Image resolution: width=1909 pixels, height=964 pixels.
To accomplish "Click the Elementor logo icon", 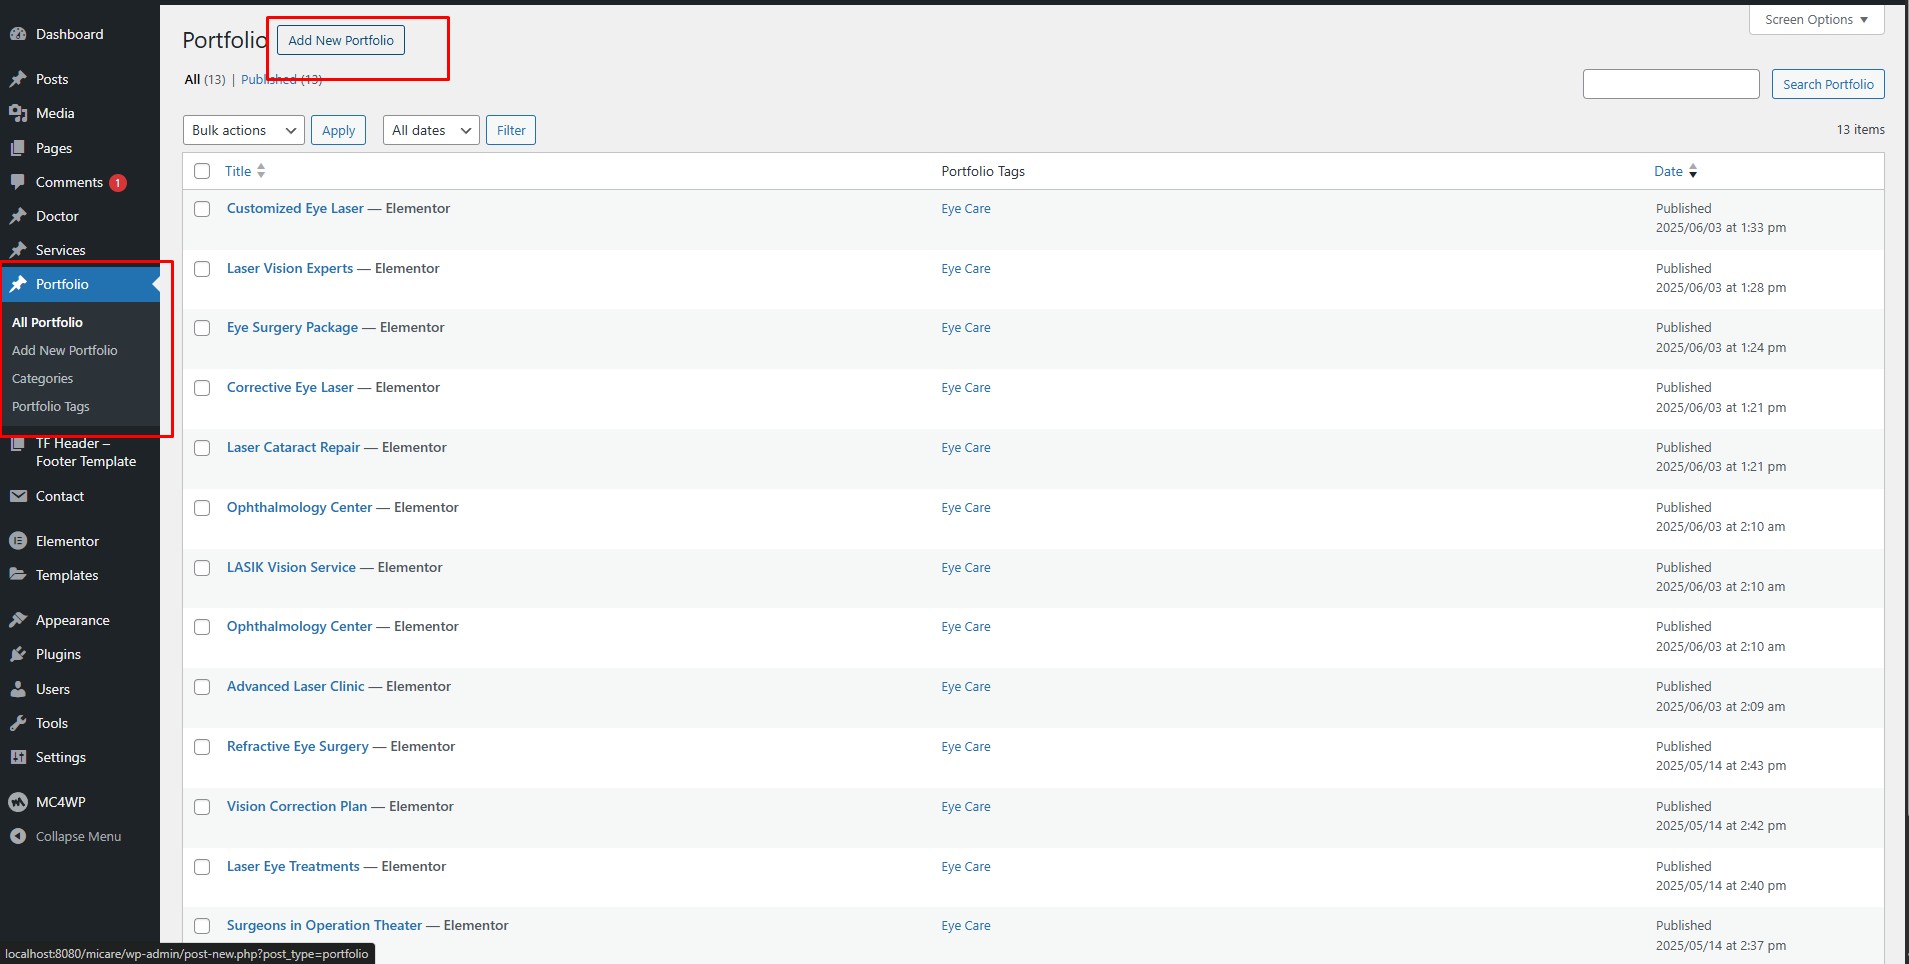I will (18, 541).
